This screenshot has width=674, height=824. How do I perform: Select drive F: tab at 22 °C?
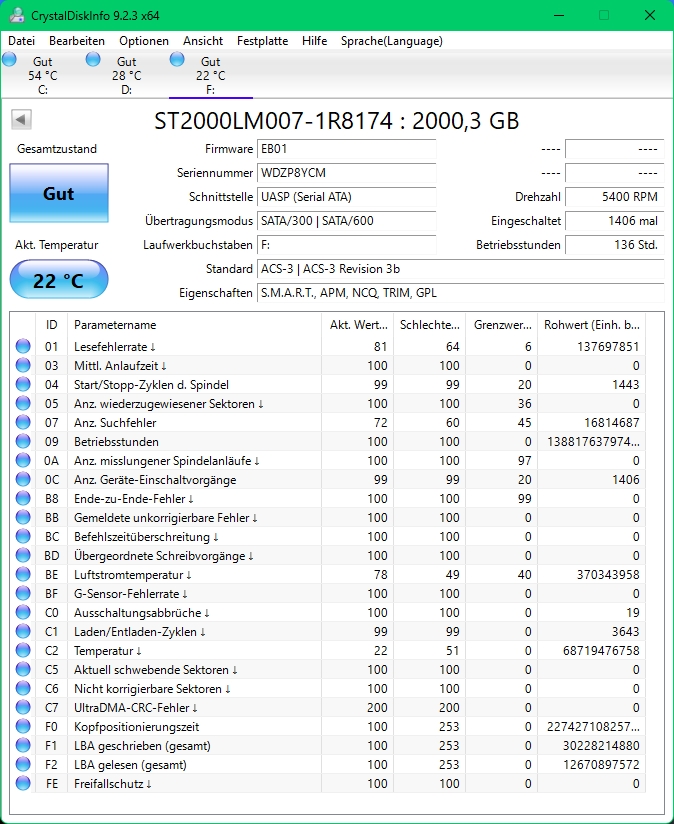click(x=210, y=75)
